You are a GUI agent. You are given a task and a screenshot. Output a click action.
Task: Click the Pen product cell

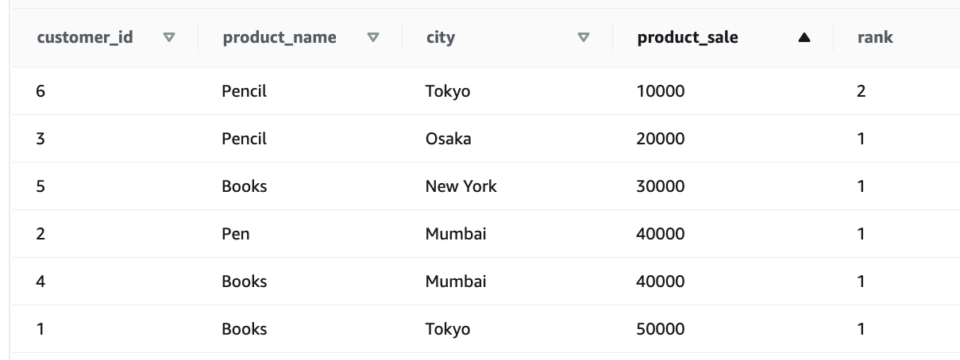pyautogui.click(x=236, y=234)
